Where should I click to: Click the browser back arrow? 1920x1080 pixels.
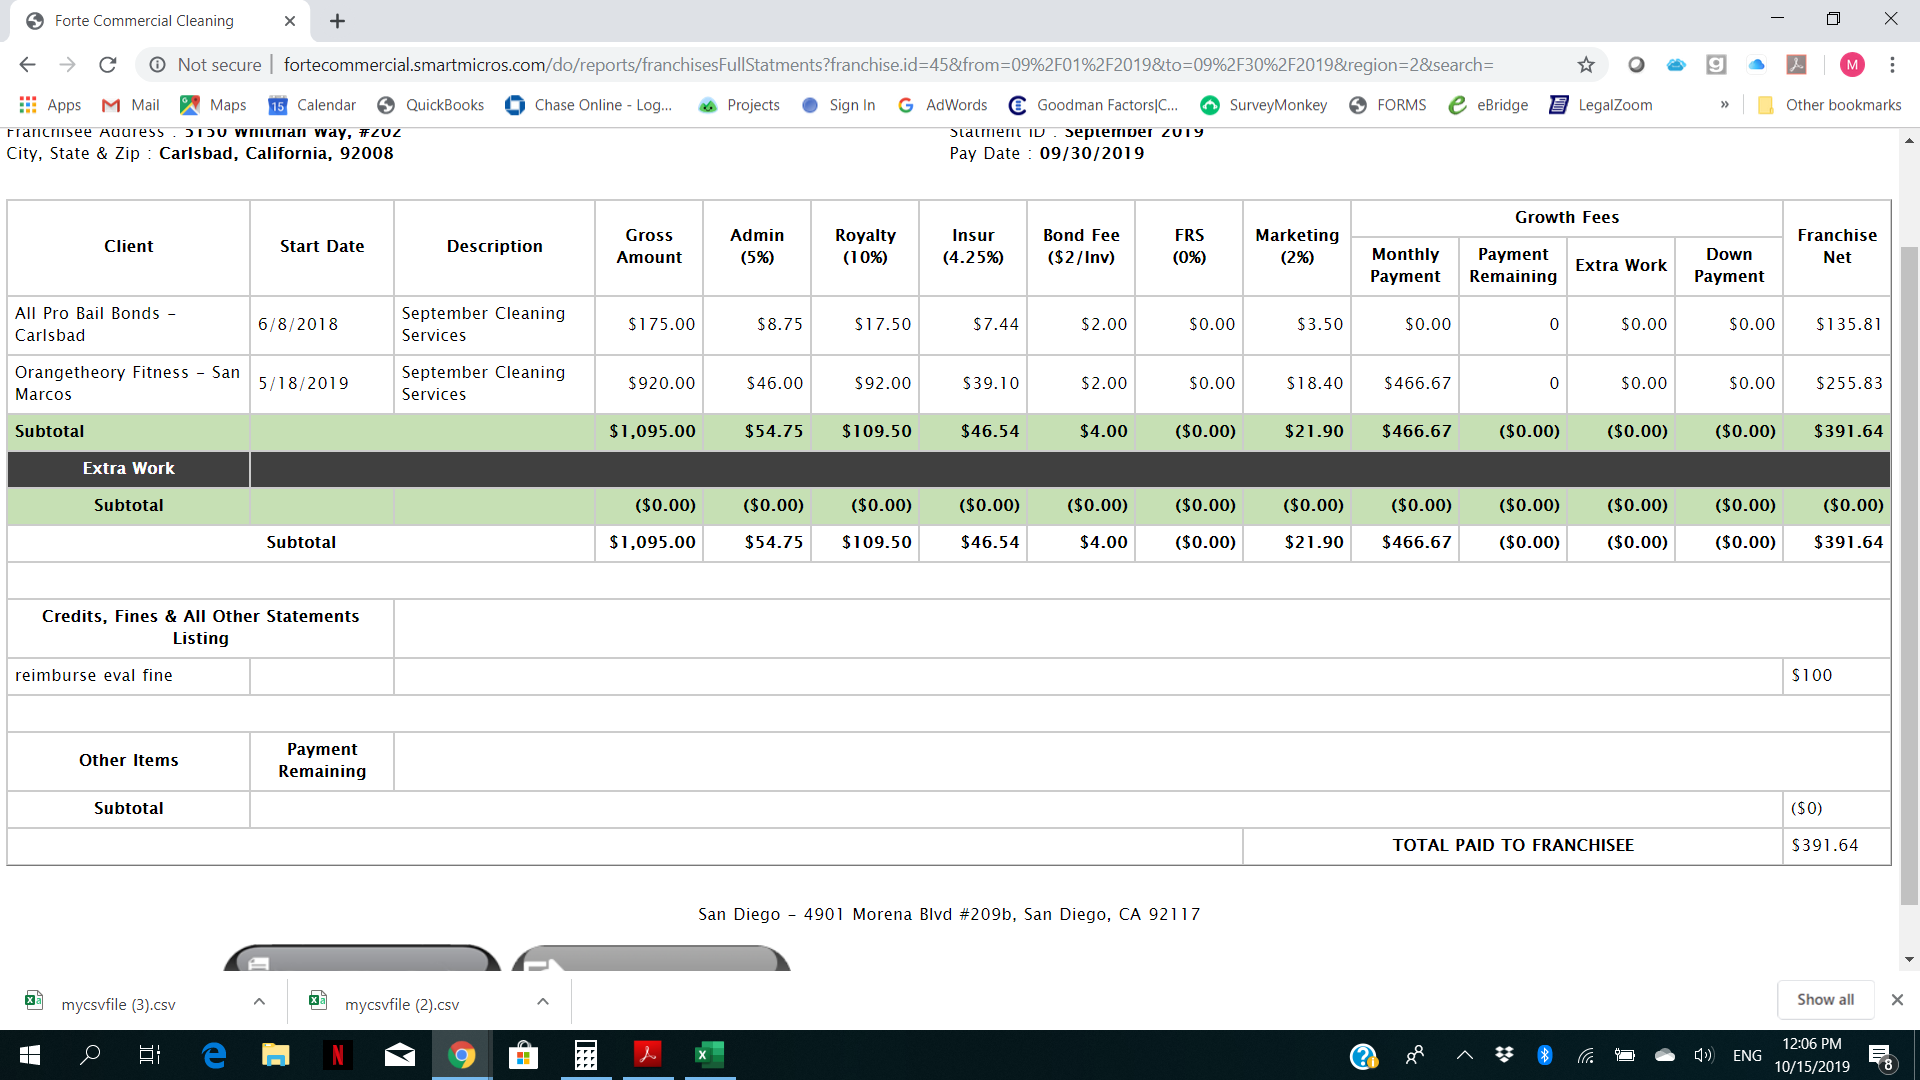[27, 65]
